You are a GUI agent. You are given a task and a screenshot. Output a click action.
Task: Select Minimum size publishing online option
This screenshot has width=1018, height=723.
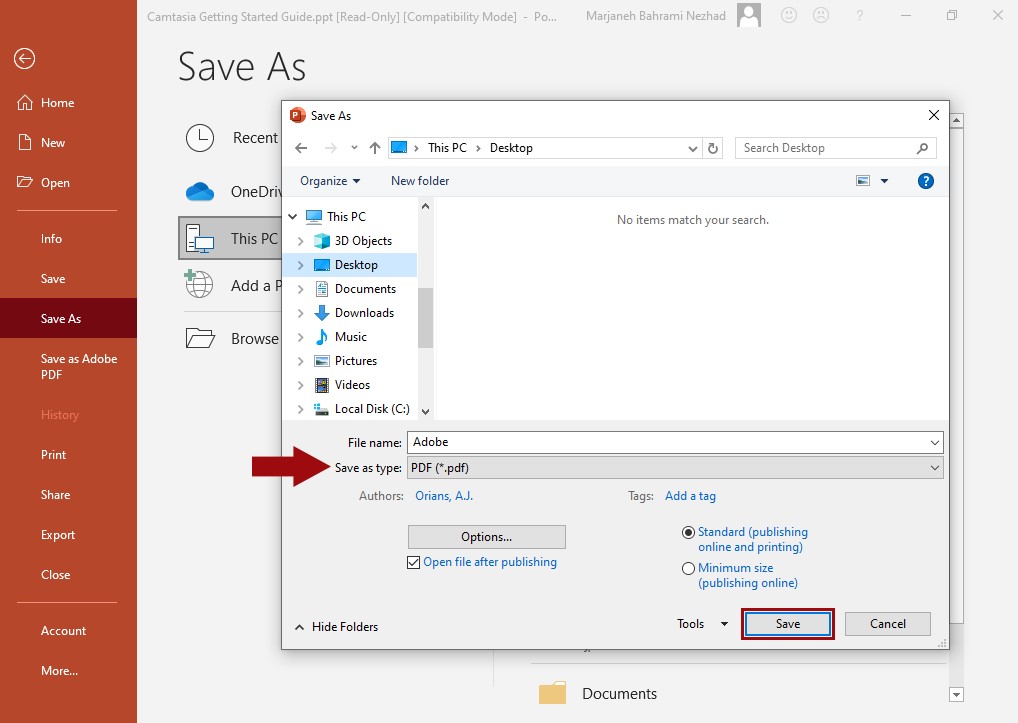point(688,569)
